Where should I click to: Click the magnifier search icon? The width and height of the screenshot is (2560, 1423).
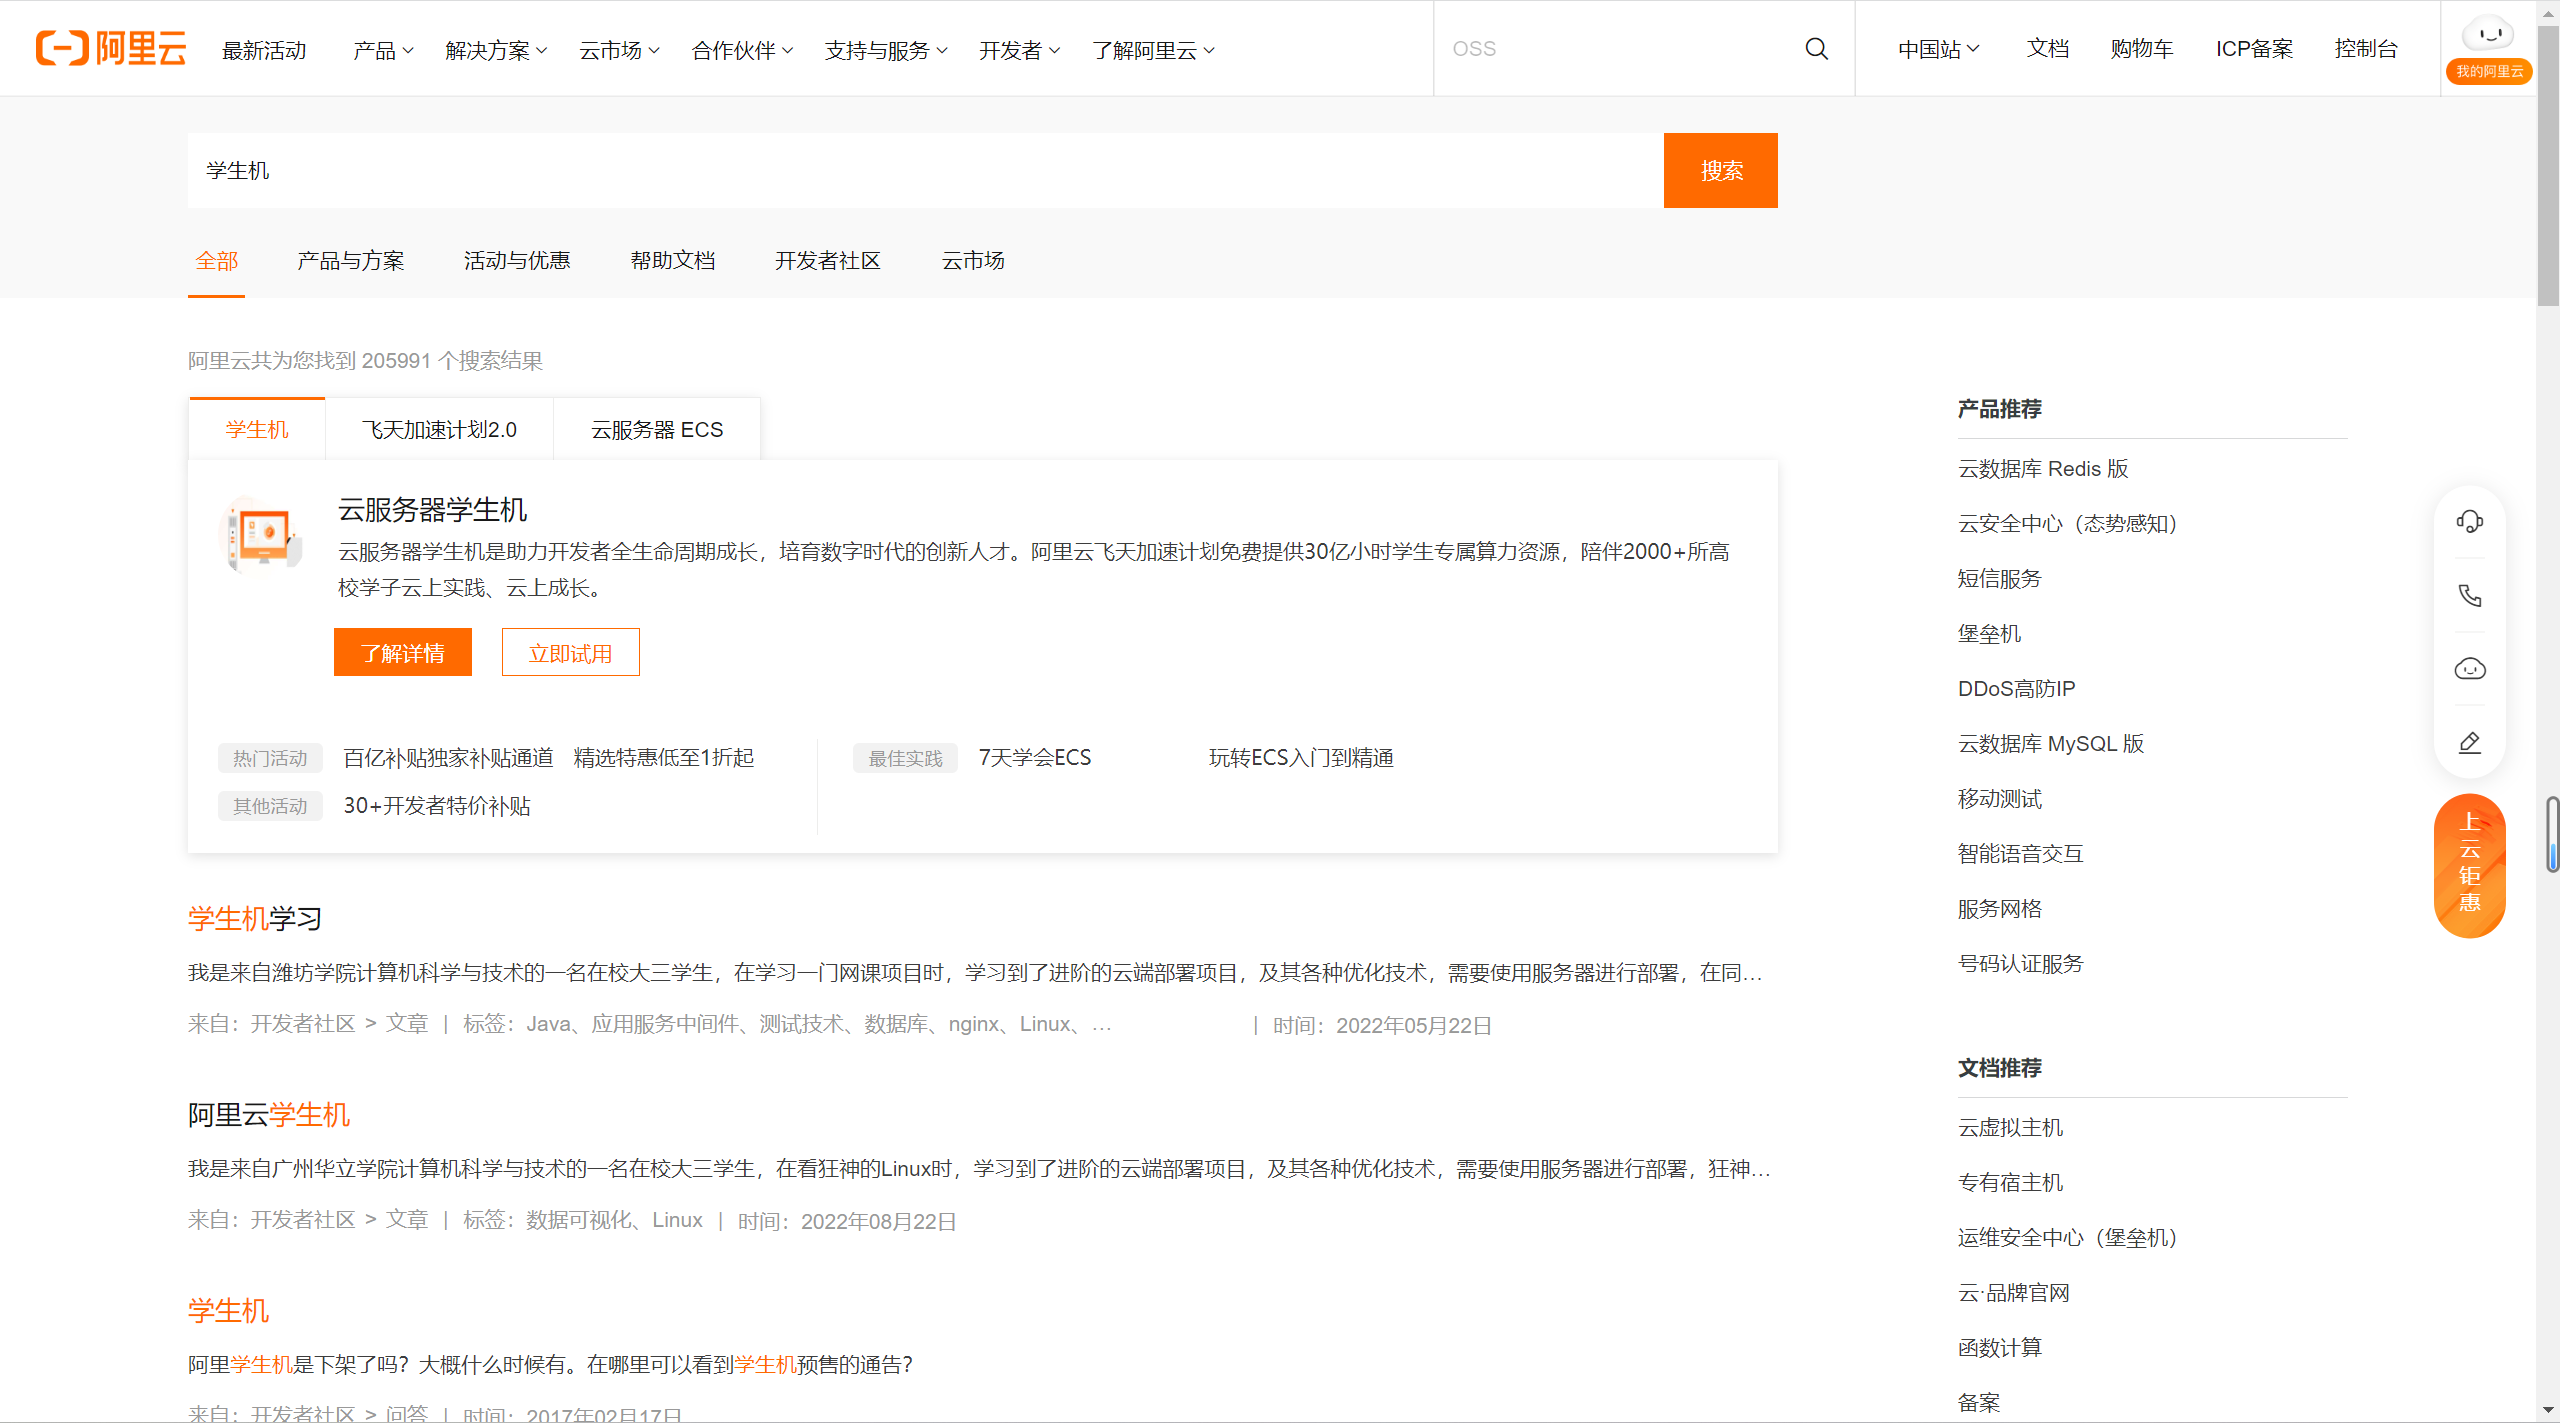1816,49
